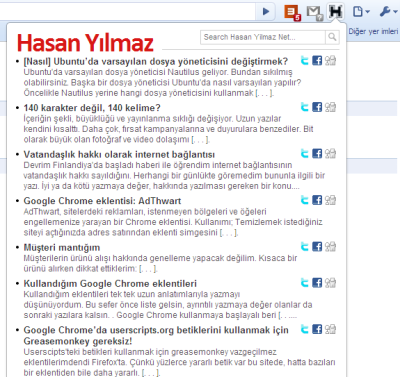Click the excerpt starting "Ubuntu'da varsayılan dosya yöneticisi Nautilus"
This screenshot has width=400, height=377.
pyautogui.click(x=162, y=82)
